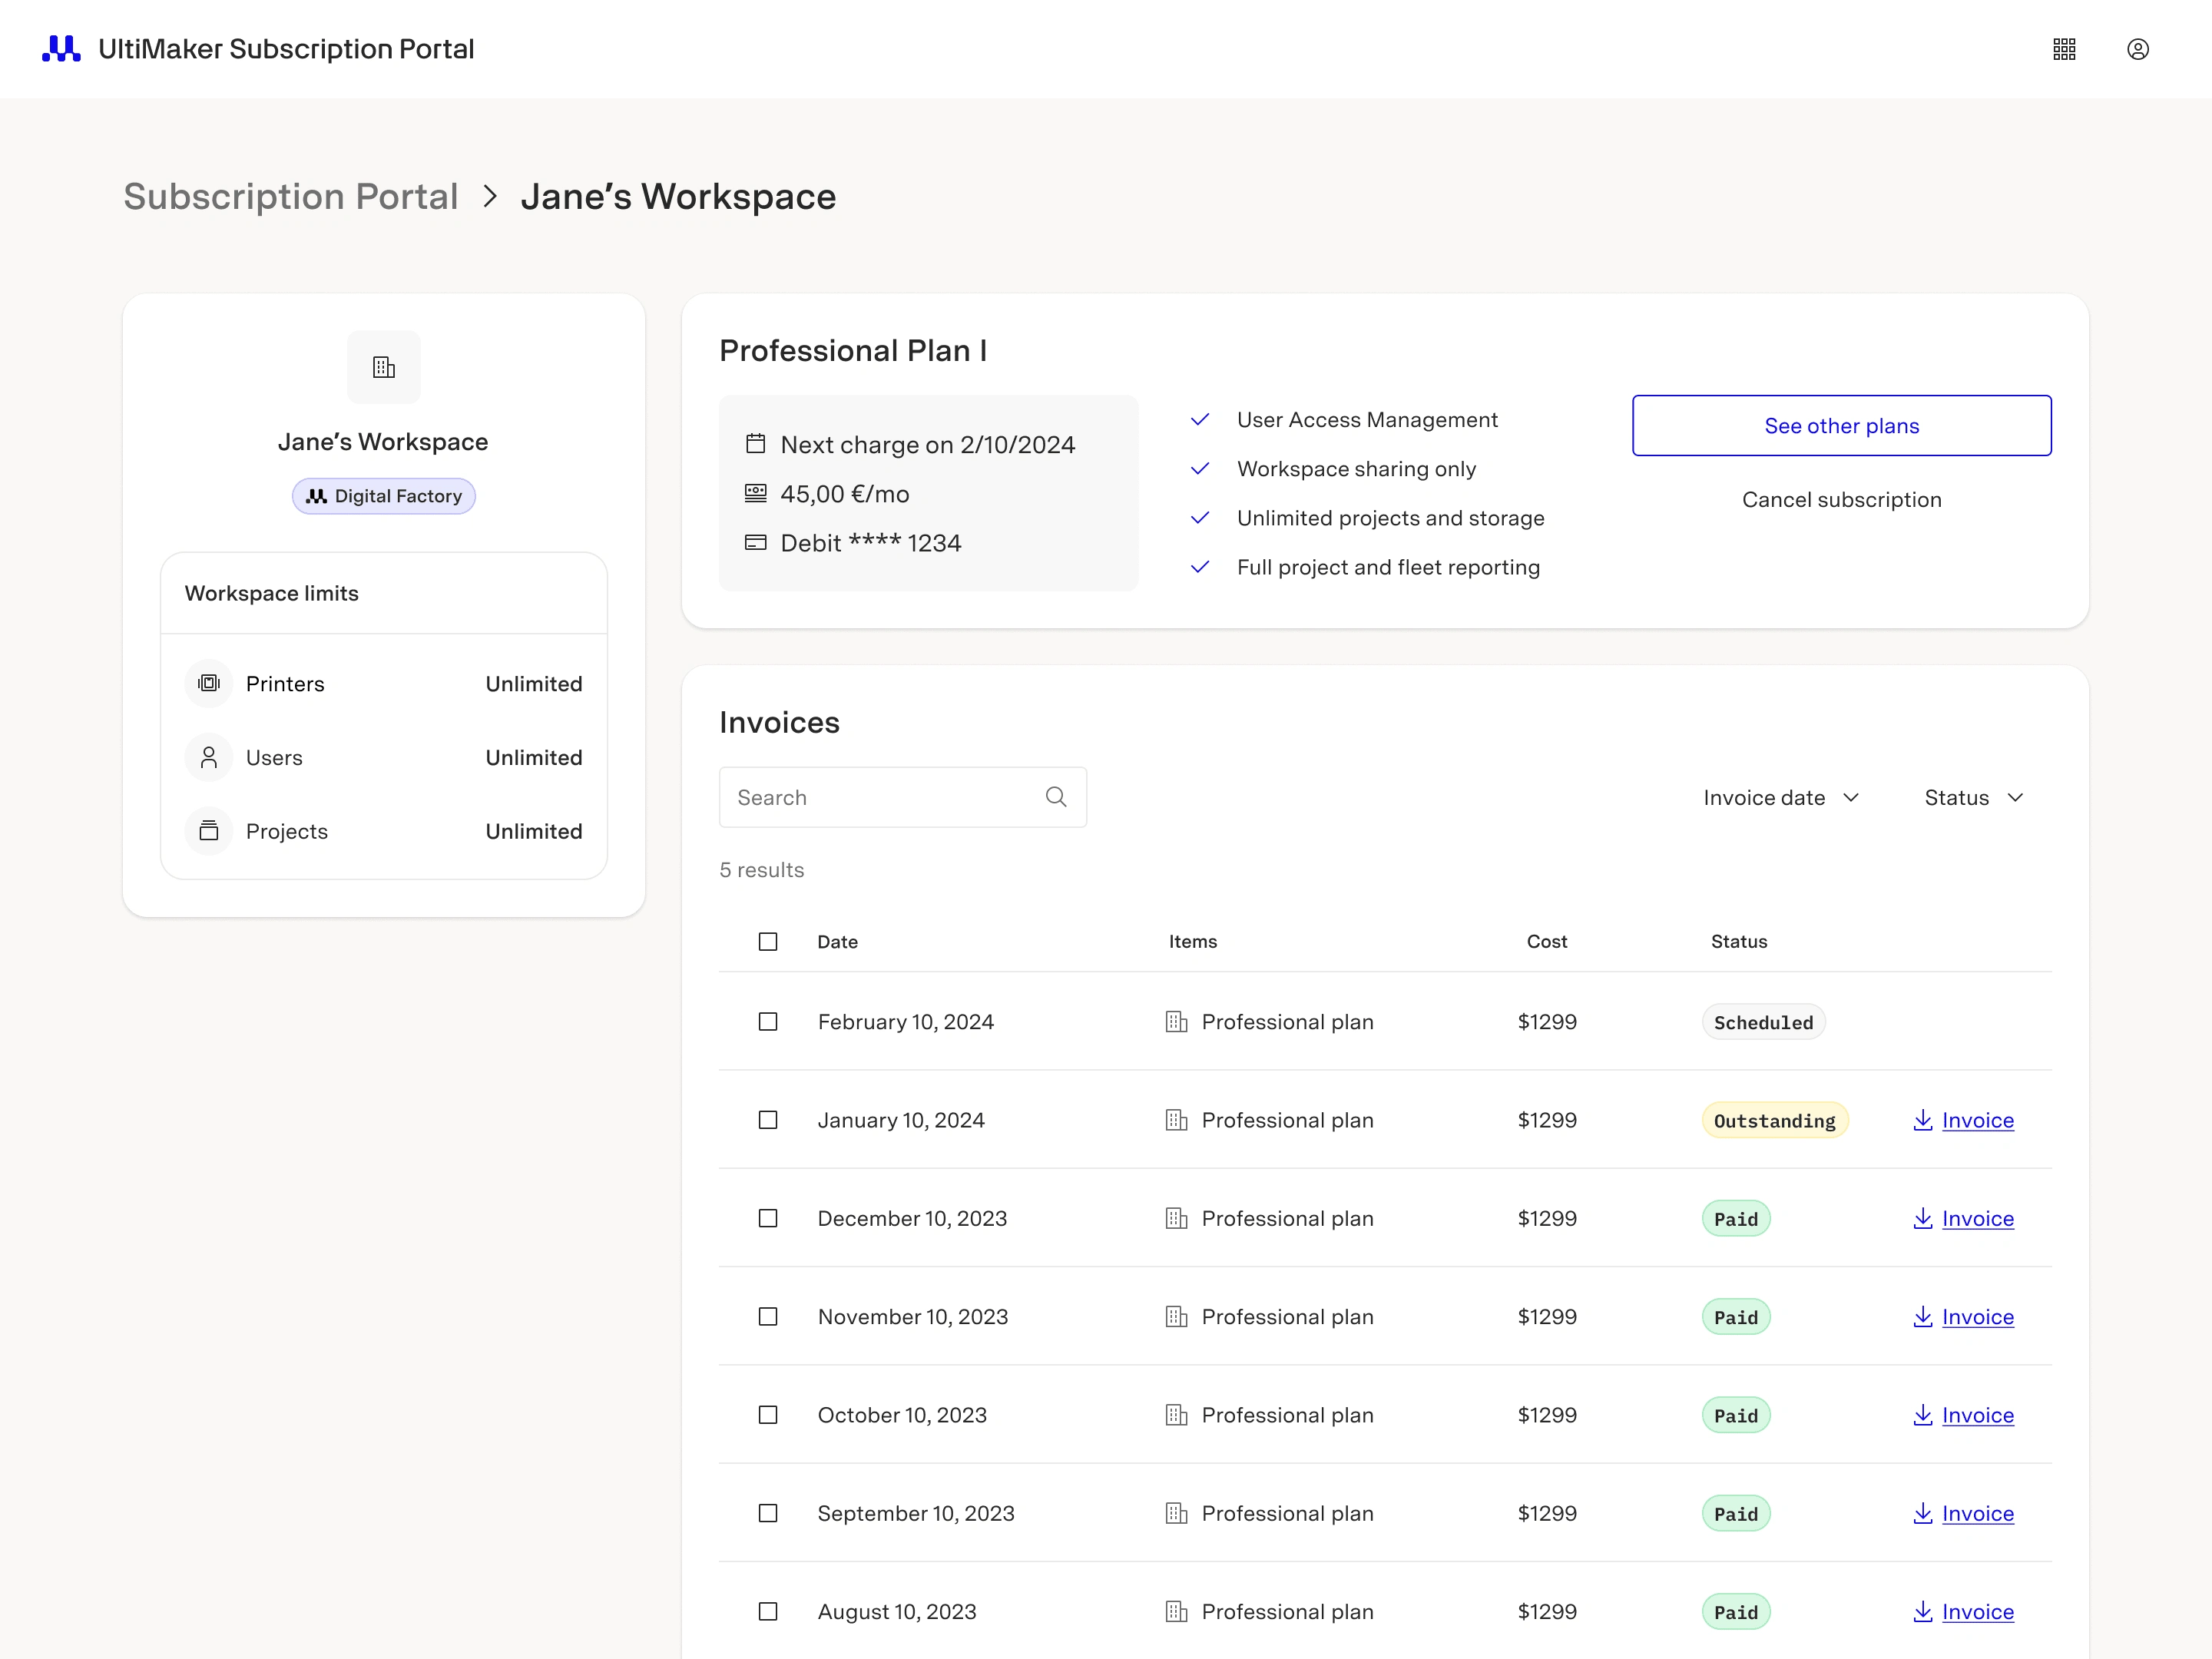
Task: Click the printers icon in workspace limits
Action: 209,683
